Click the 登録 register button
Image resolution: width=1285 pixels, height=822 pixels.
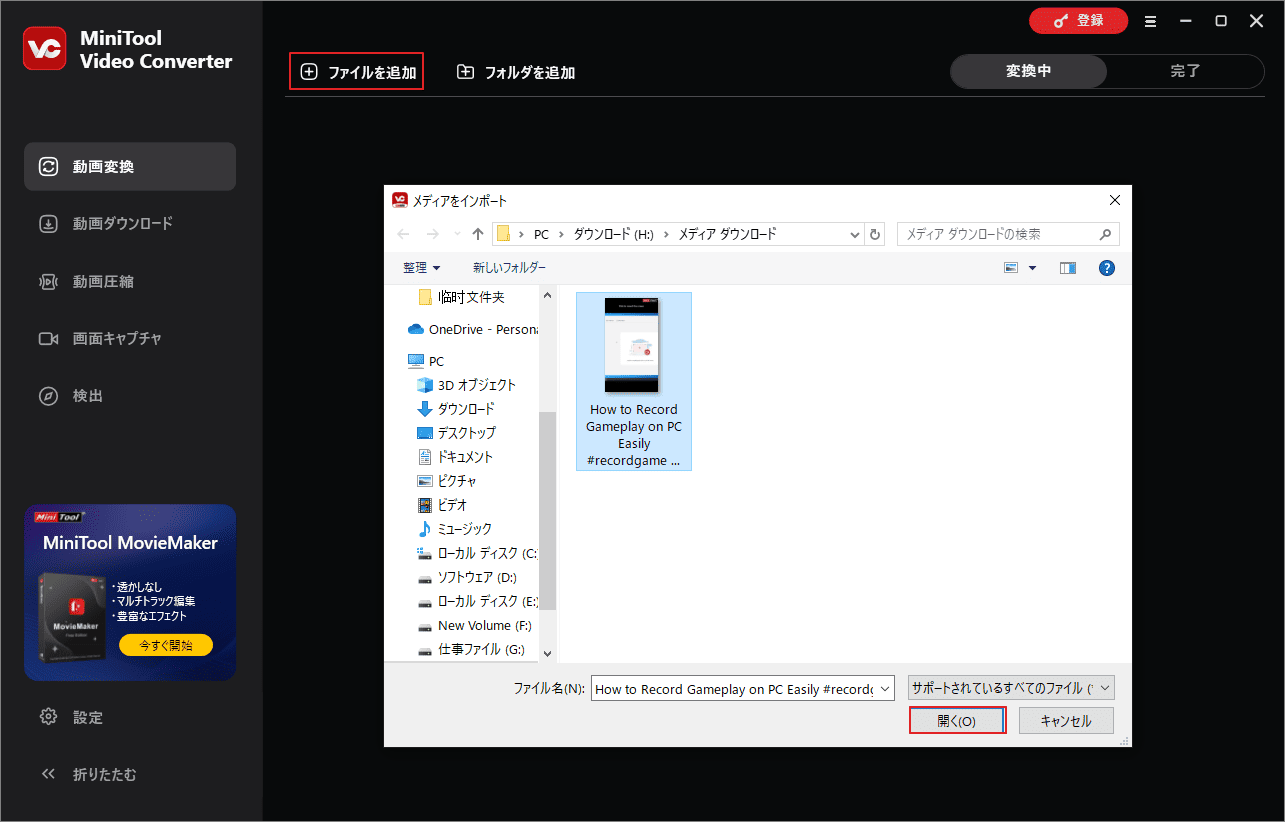pos(1078,20)
